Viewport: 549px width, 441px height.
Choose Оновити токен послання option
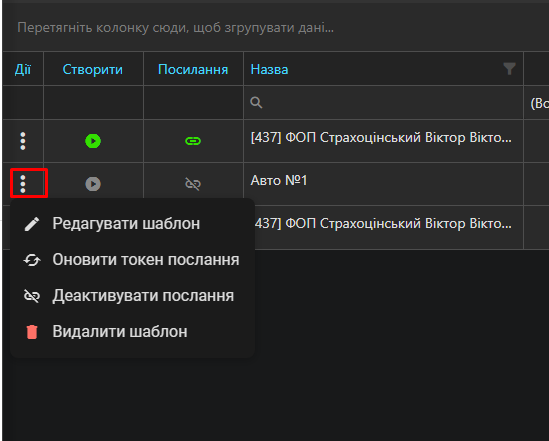(132, 260)
